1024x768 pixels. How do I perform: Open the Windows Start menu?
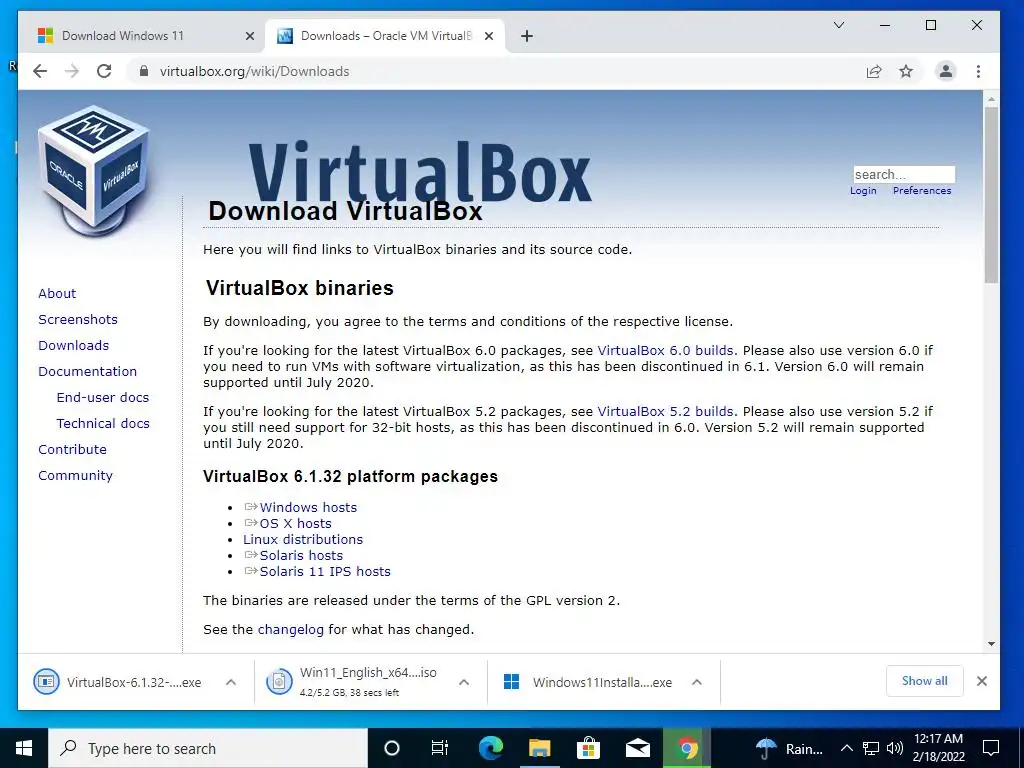24,748
